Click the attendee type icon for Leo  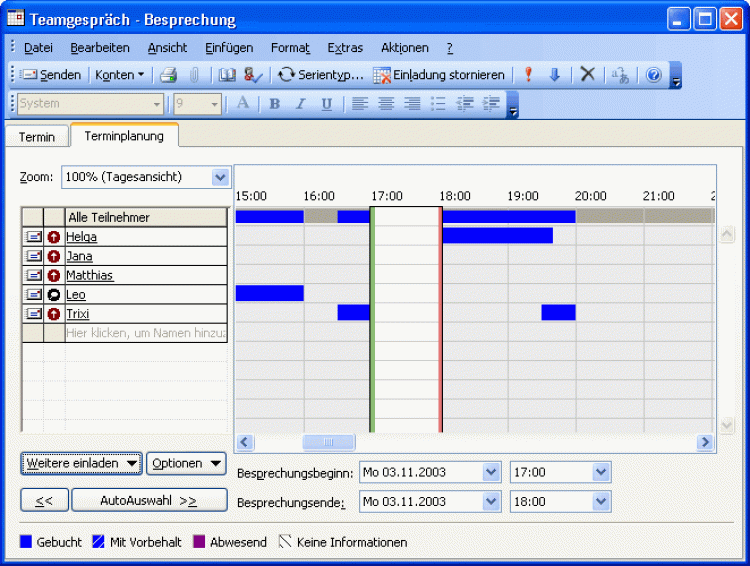(54, 295)
